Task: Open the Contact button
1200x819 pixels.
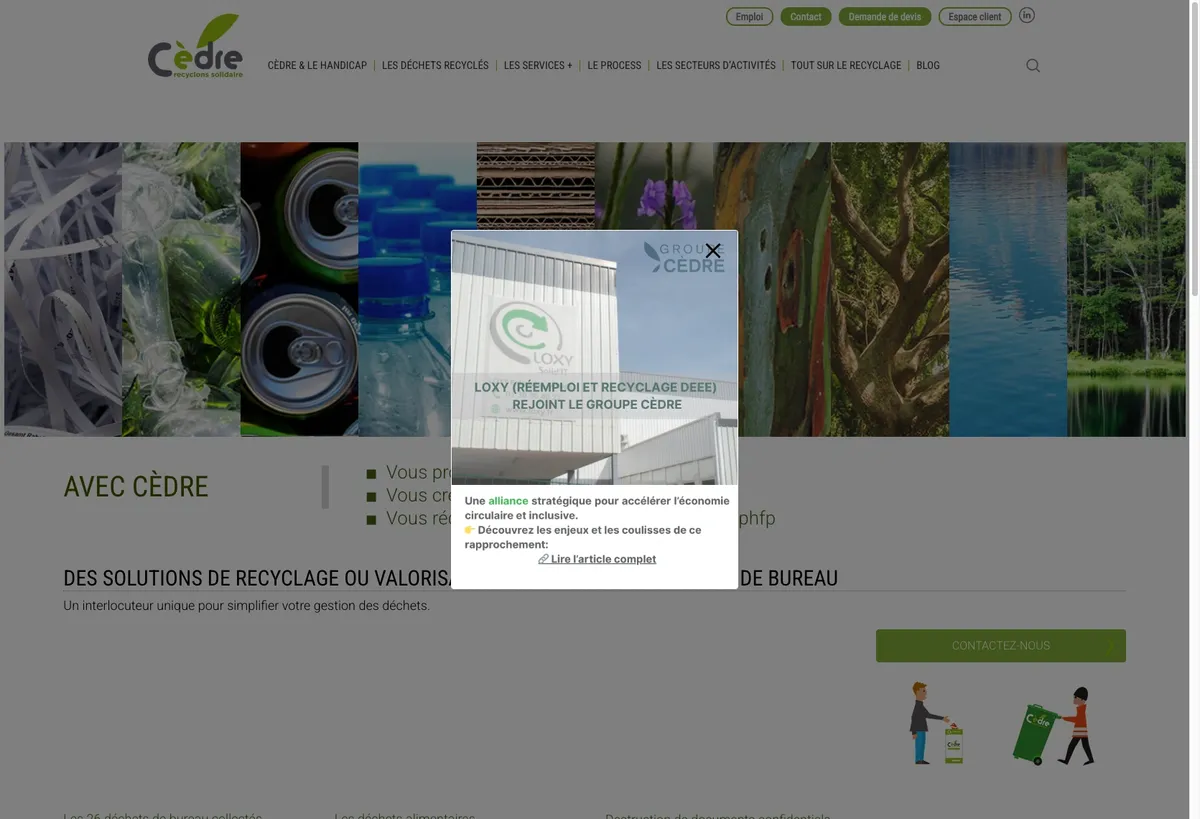Action: [806, 17]
